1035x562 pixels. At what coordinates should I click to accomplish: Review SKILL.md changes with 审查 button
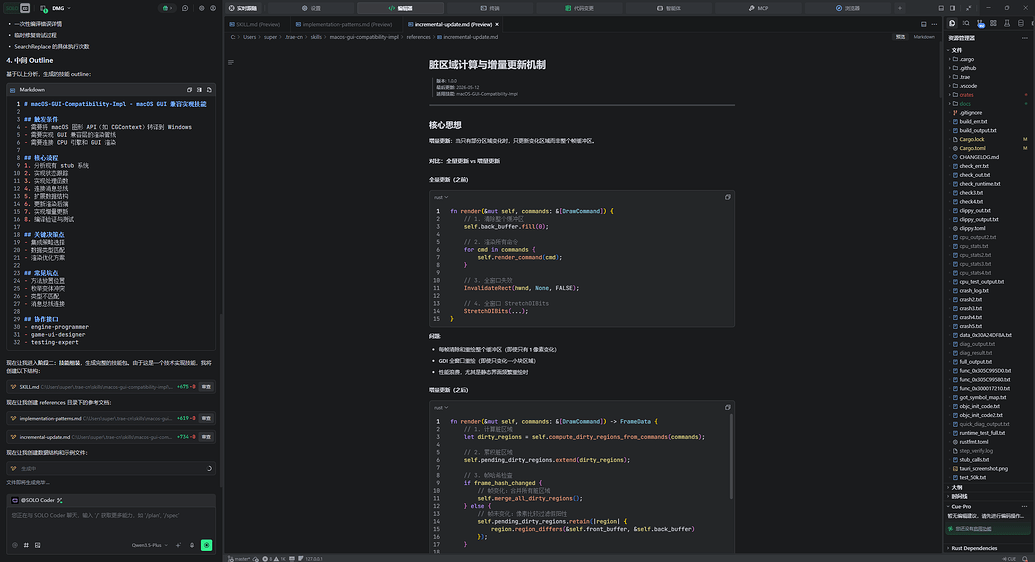coord(206,387)
